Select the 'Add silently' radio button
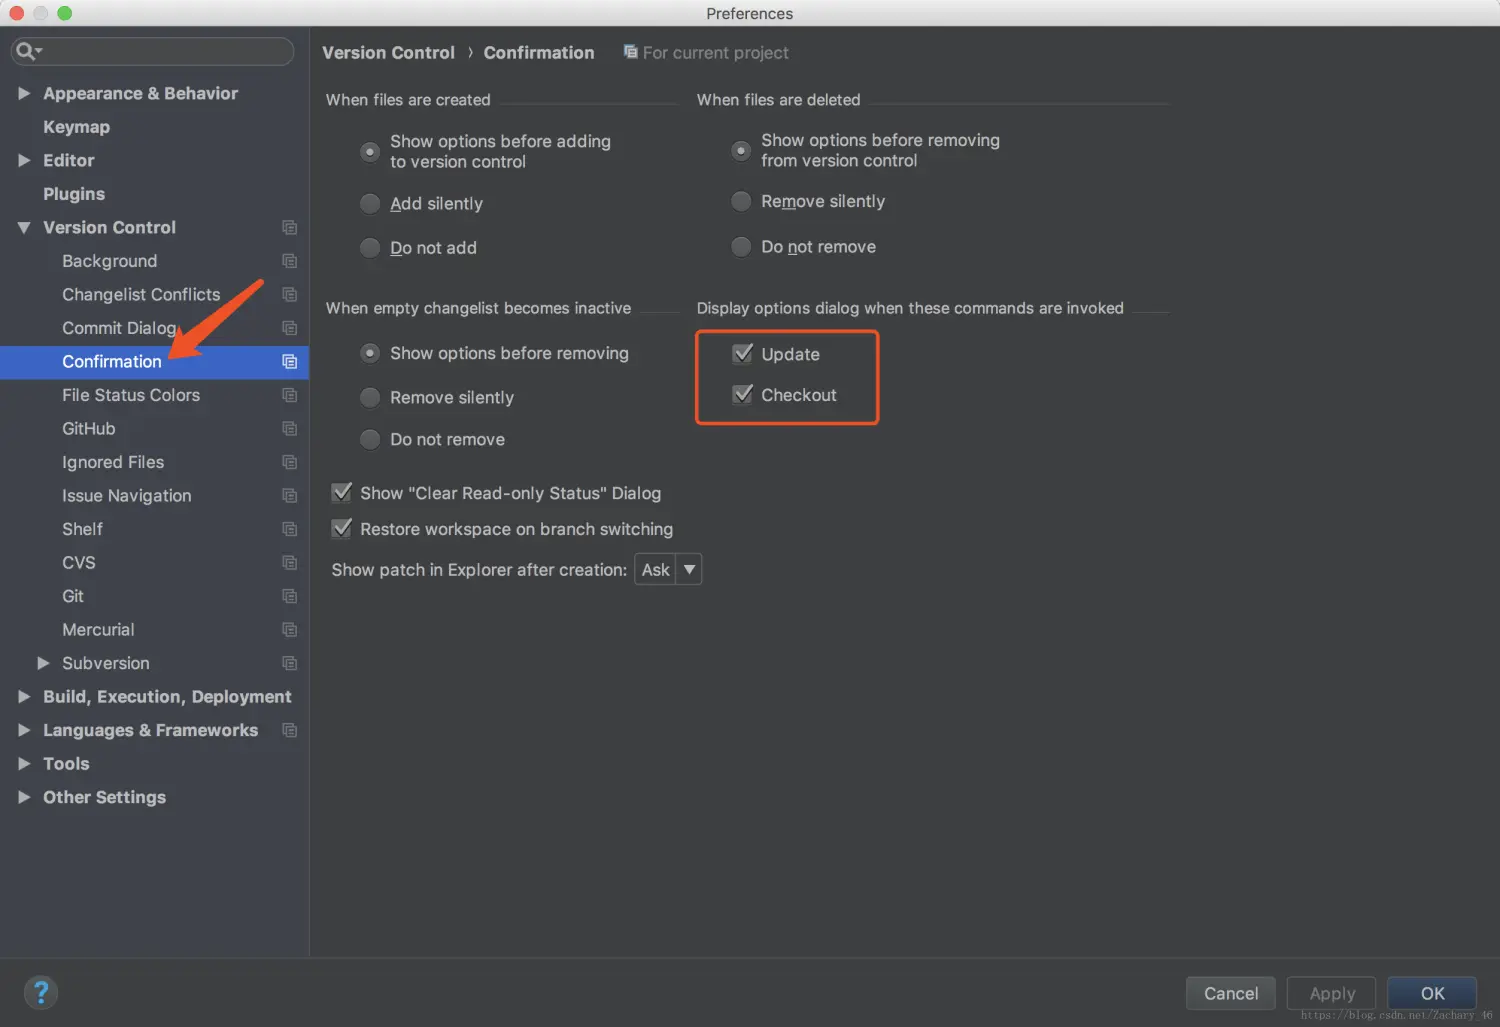Viewport: 1500px width, 1027px height. click(x=370, y=204)
